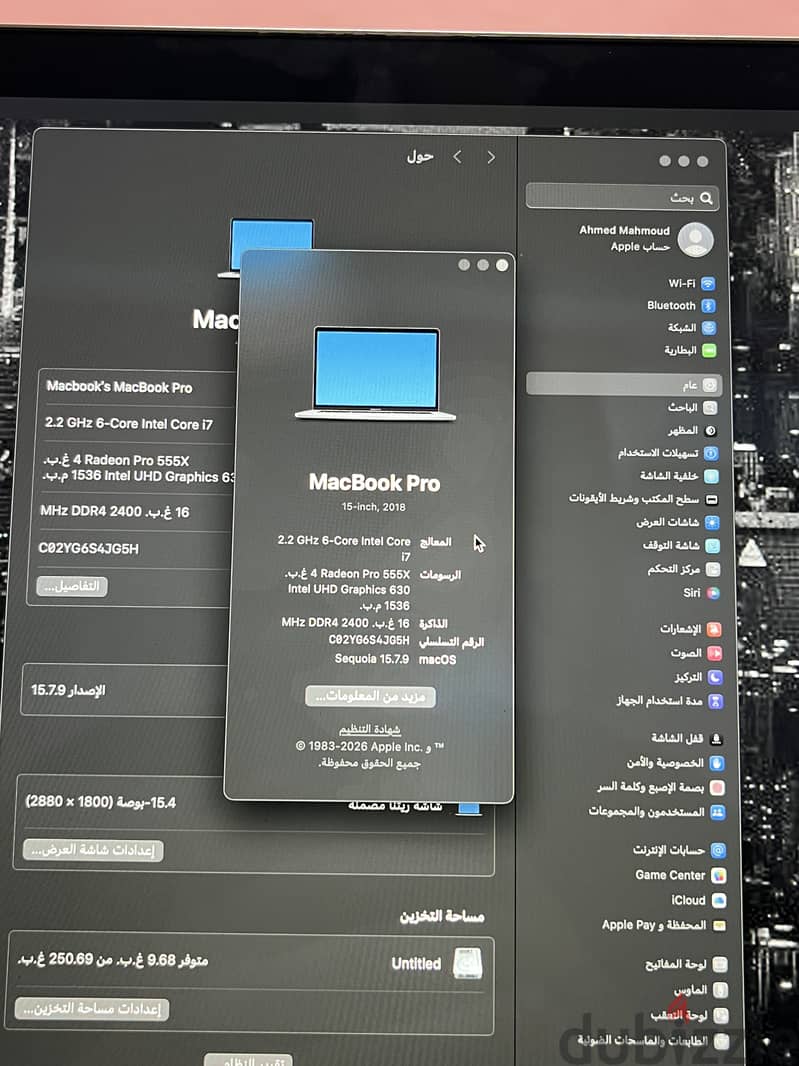Open الخصوصية والأمن privacy icon
This screenshot has height=1066, width=799.
pos(716,763)
